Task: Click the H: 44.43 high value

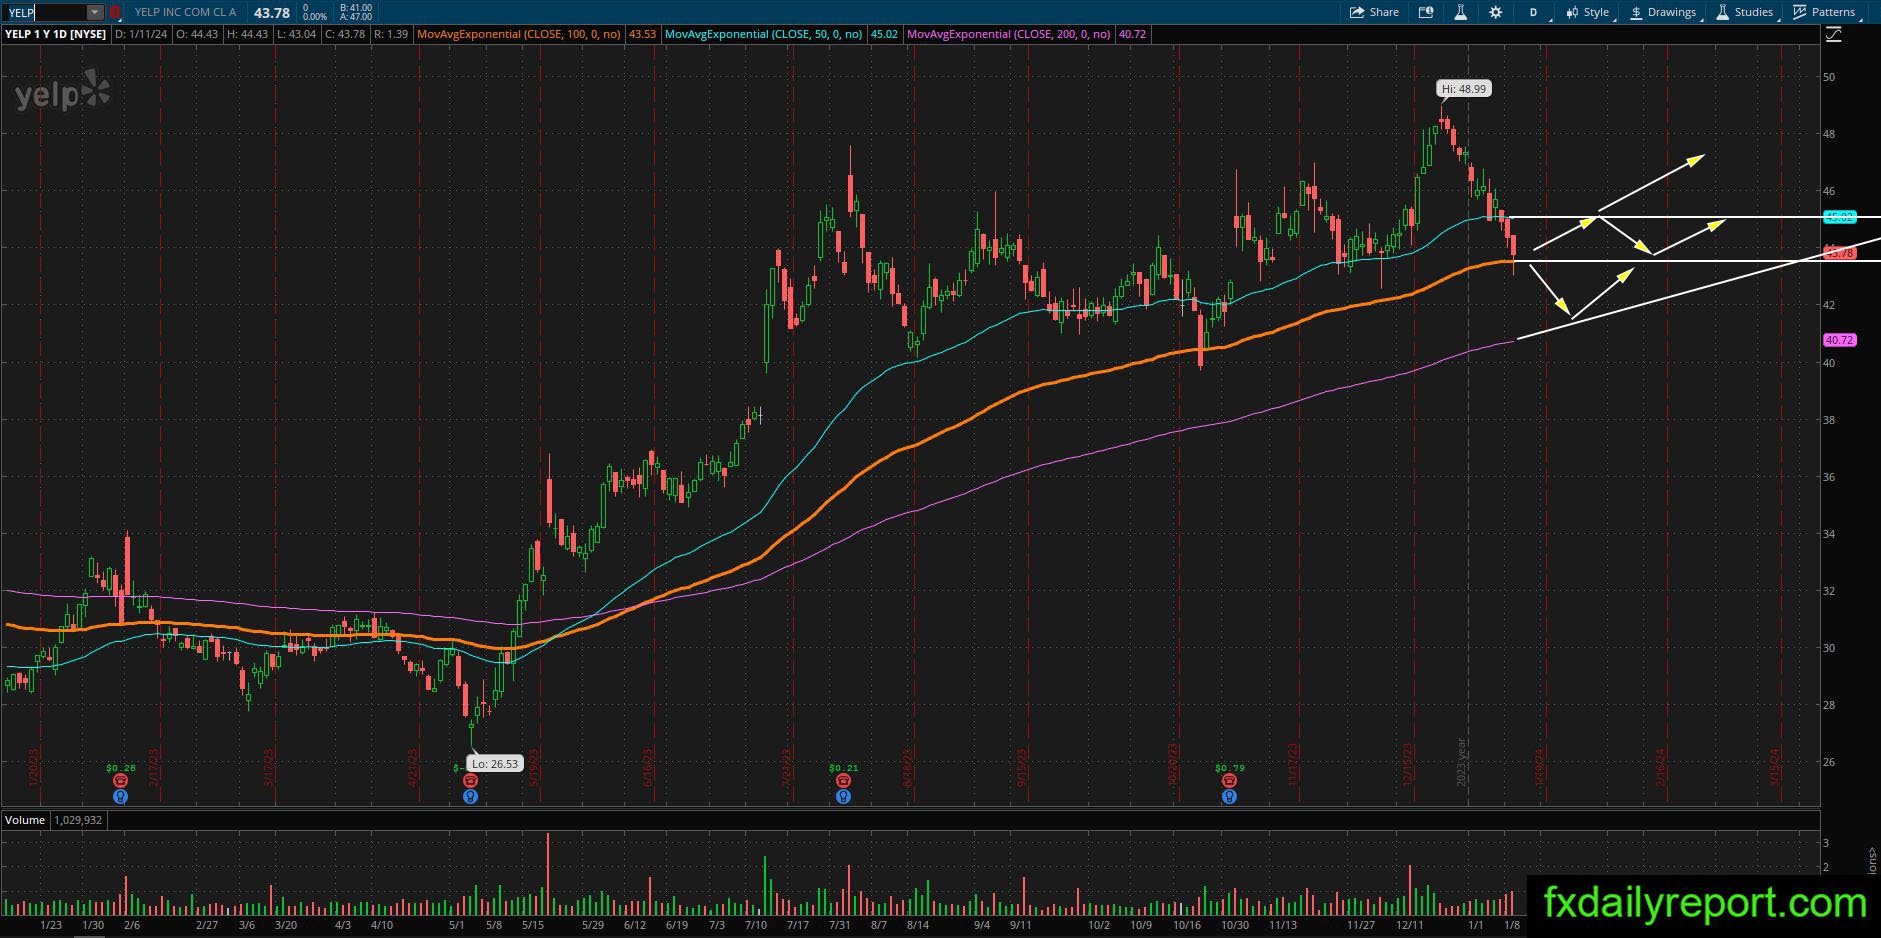Action: click(248, 34)
